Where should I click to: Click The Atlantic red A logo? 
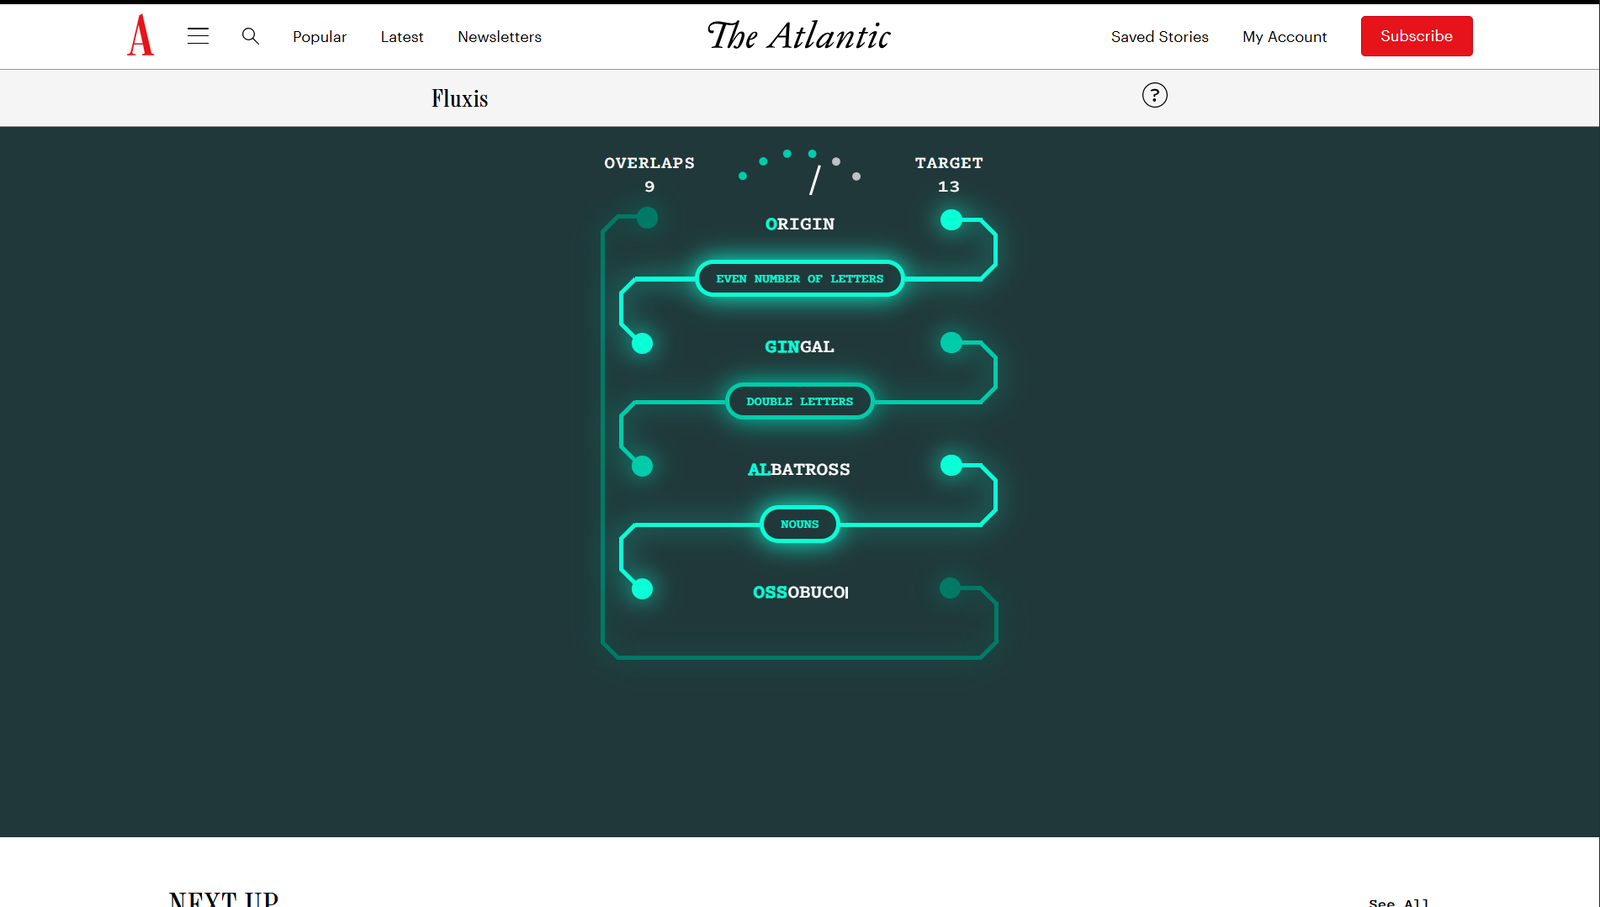tap(140, 36)
